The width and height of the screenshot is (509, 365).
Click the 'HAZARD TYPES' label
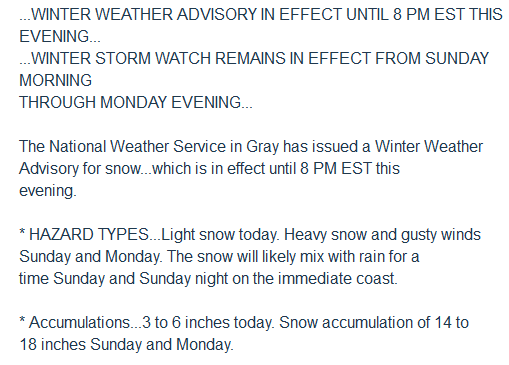[89, 235]
